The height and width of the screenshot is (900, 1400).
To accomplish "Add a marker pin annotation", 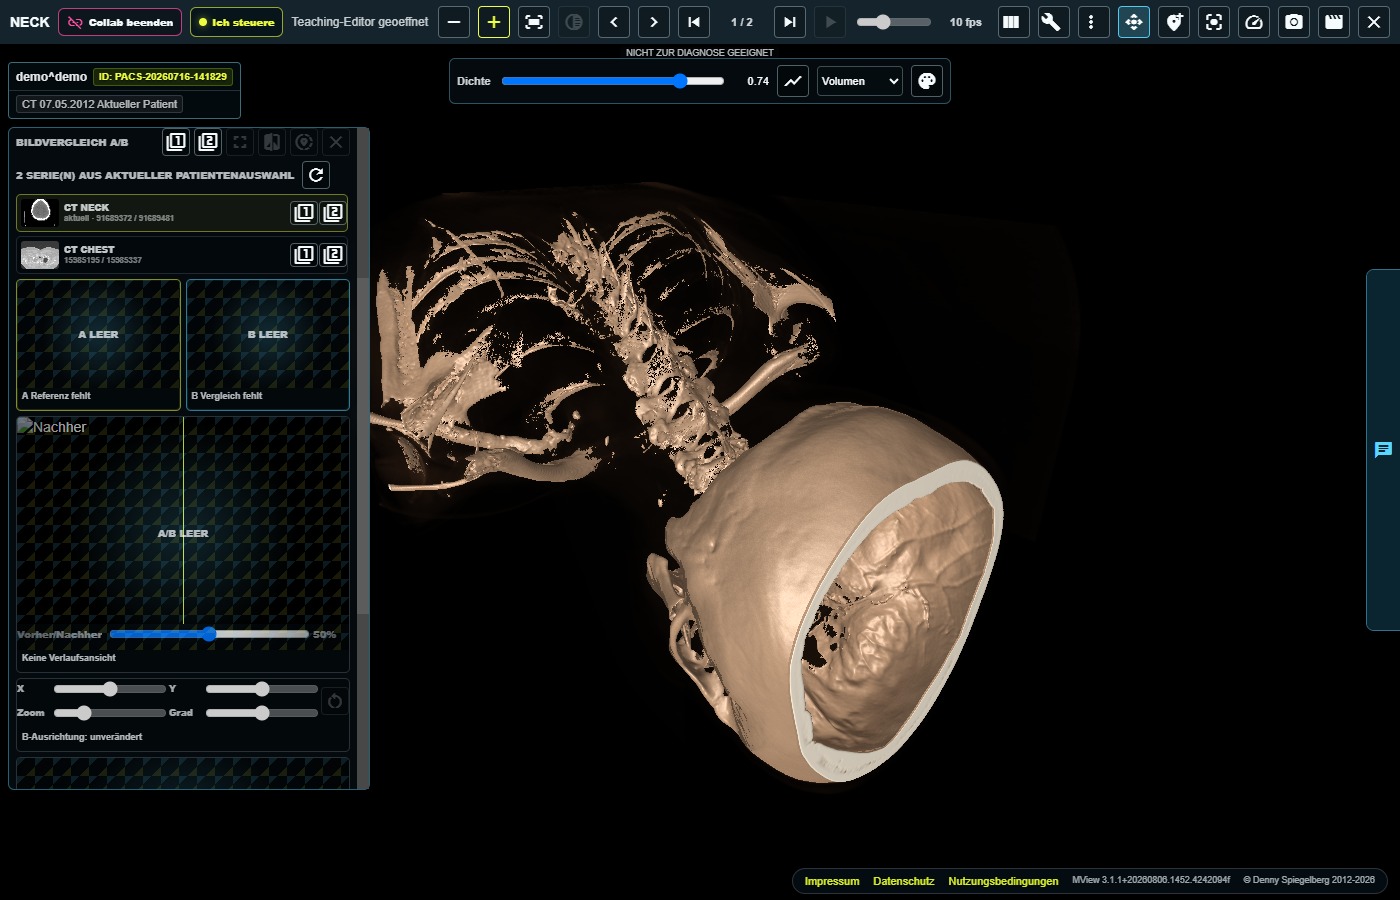I will pos(1173,22).
